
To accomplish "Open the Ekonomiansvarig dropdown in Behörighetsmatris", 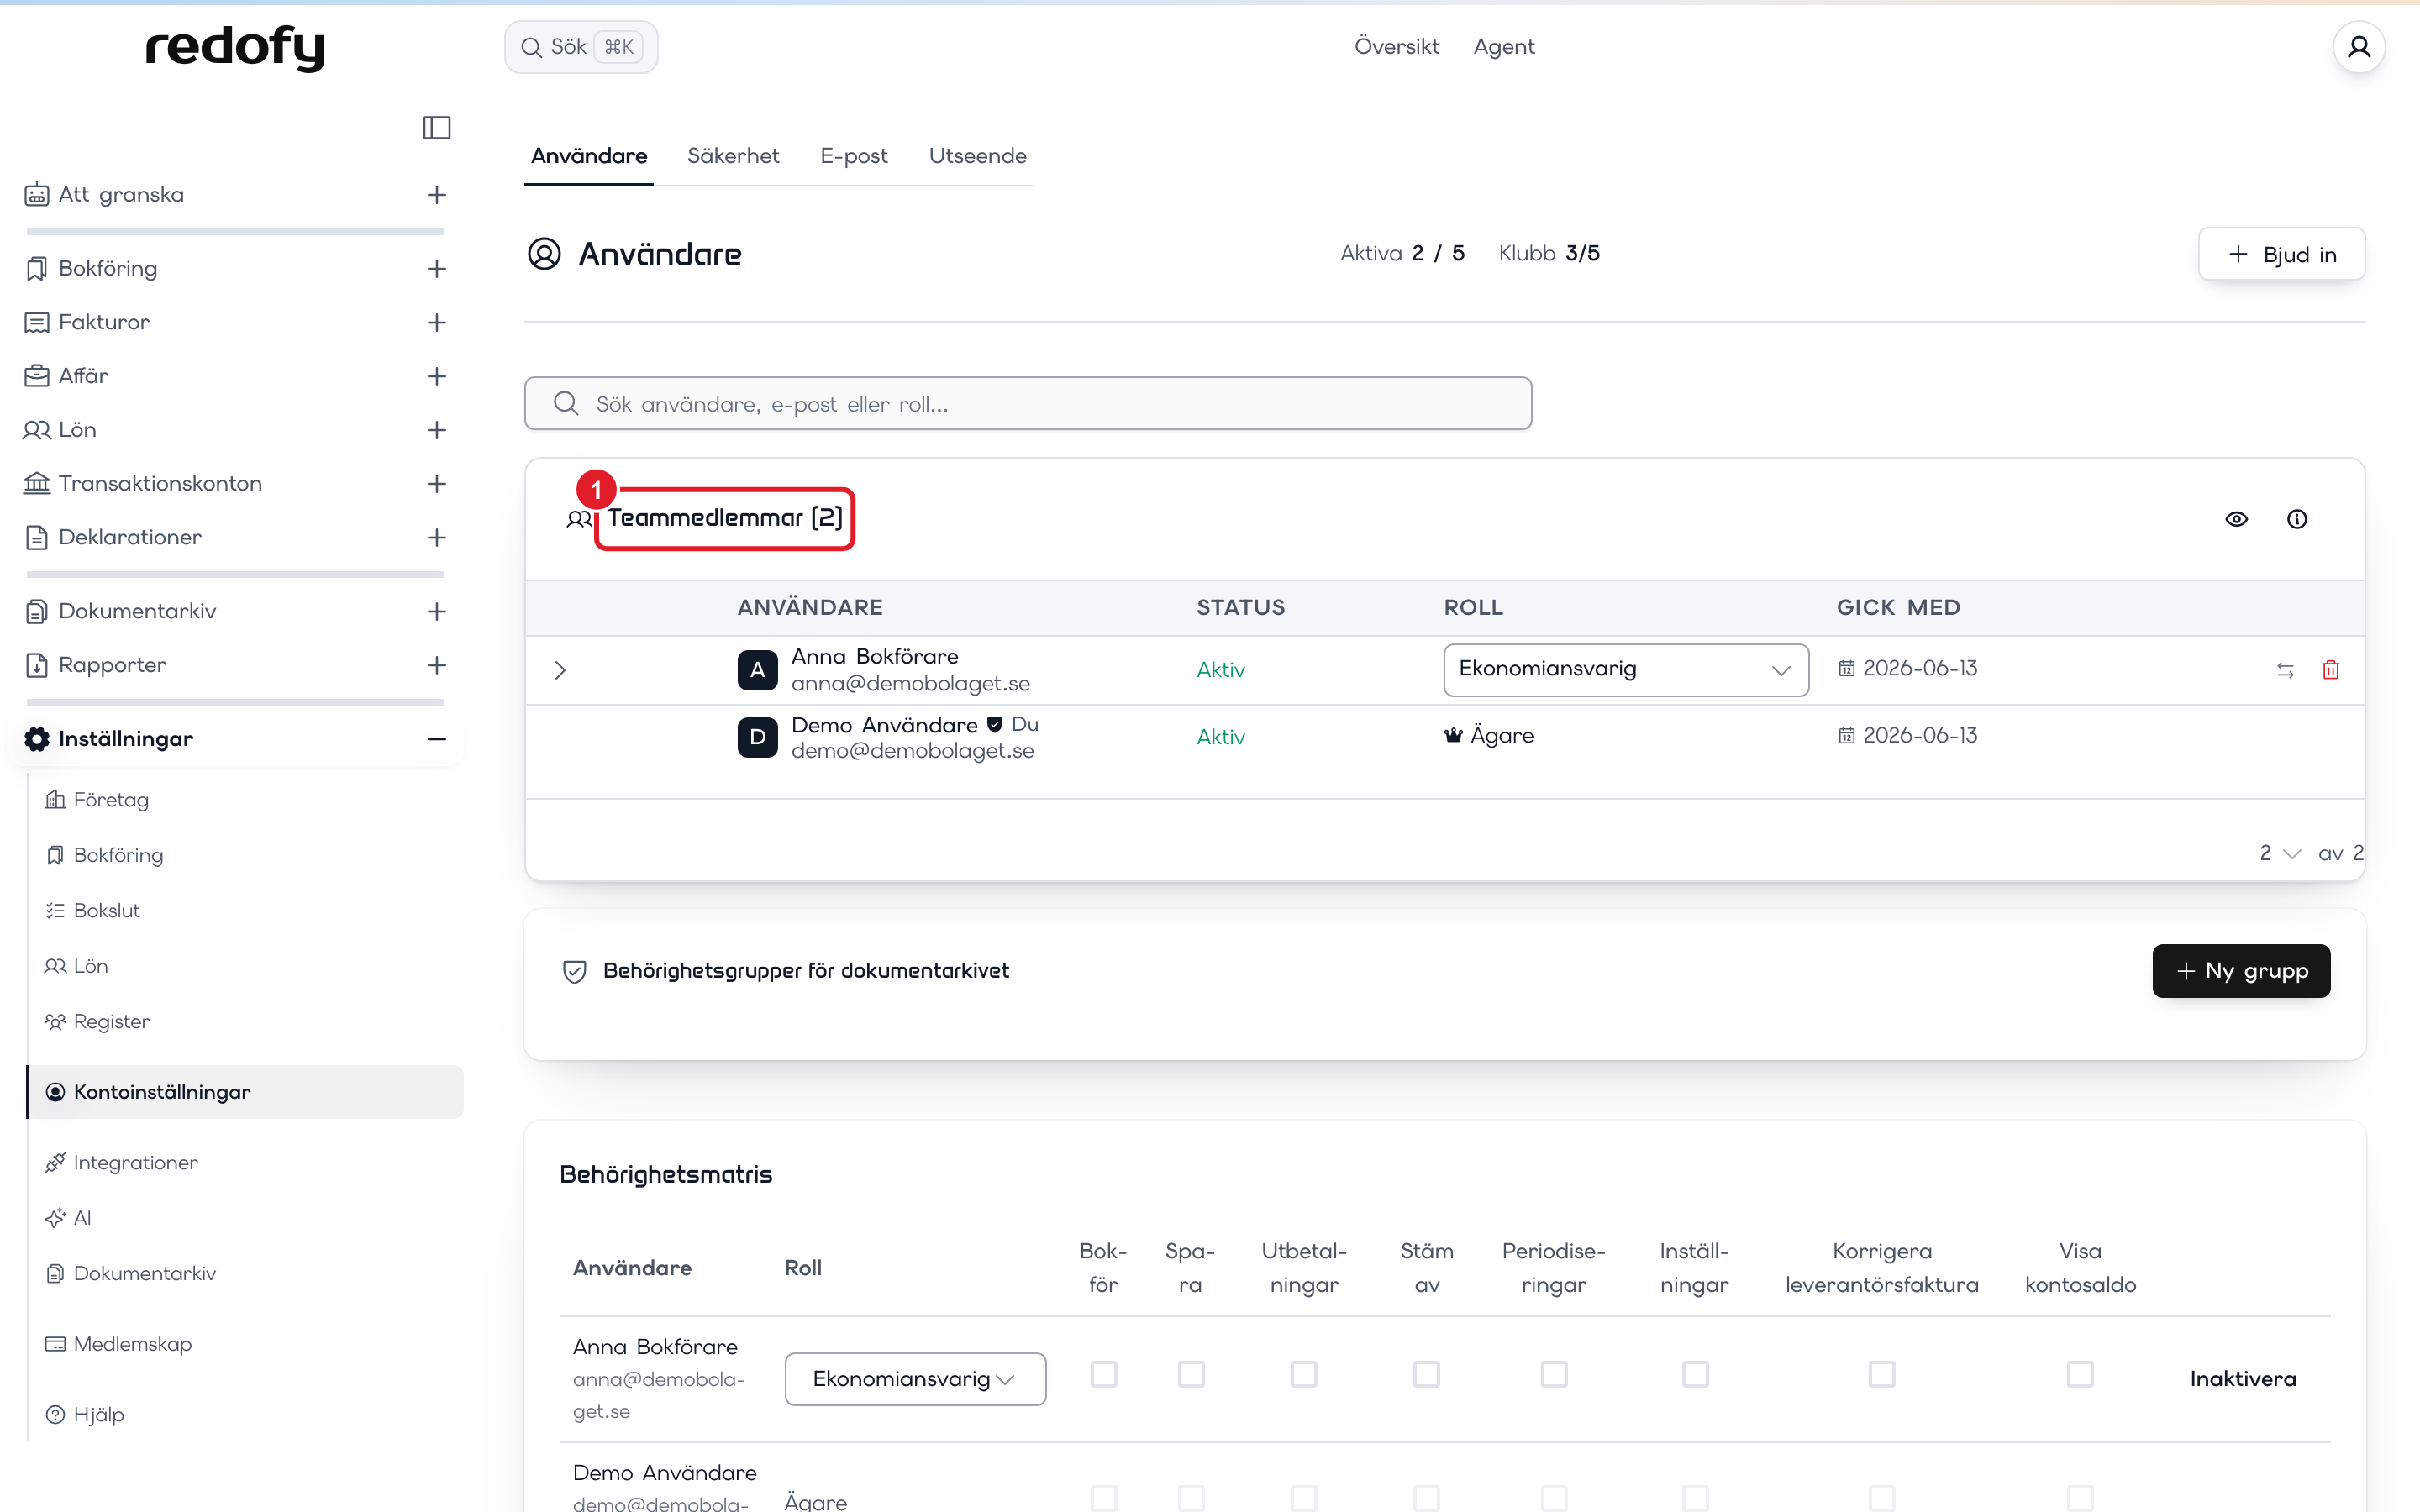I will point(915,1379).
